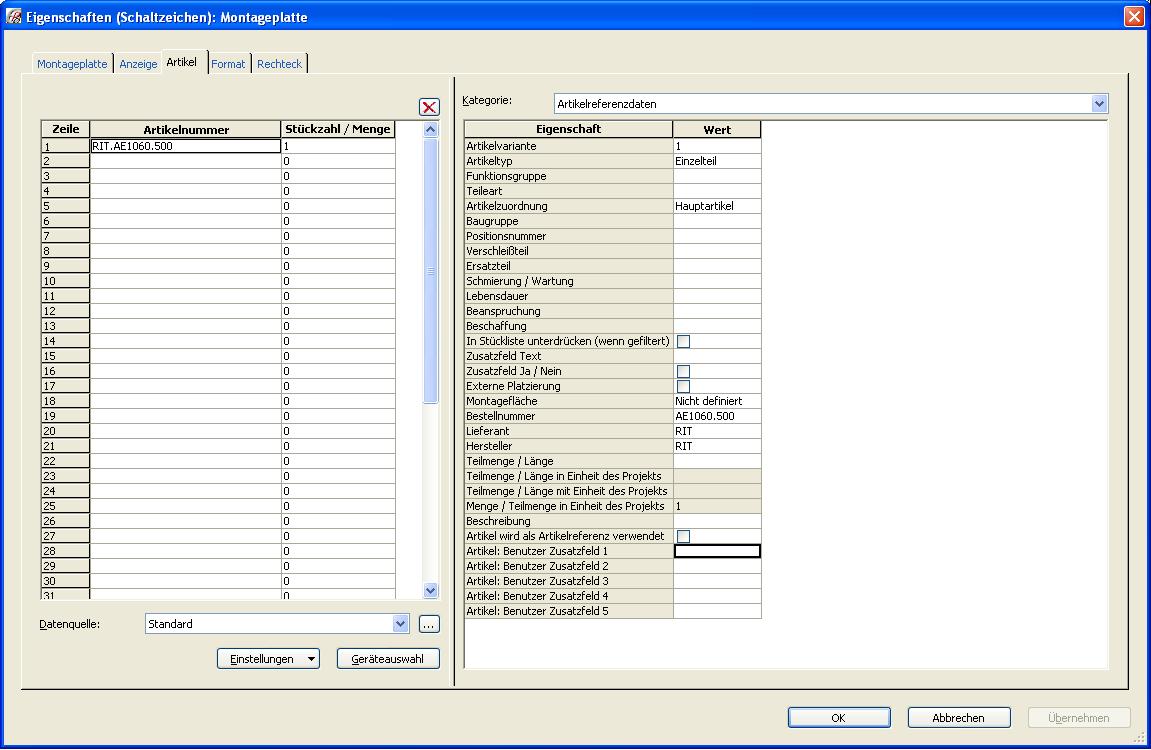Open the Kategorie dropdown
This screenshot has height=750, width=1151.
pyautogui.click(x=1099, y=104)
